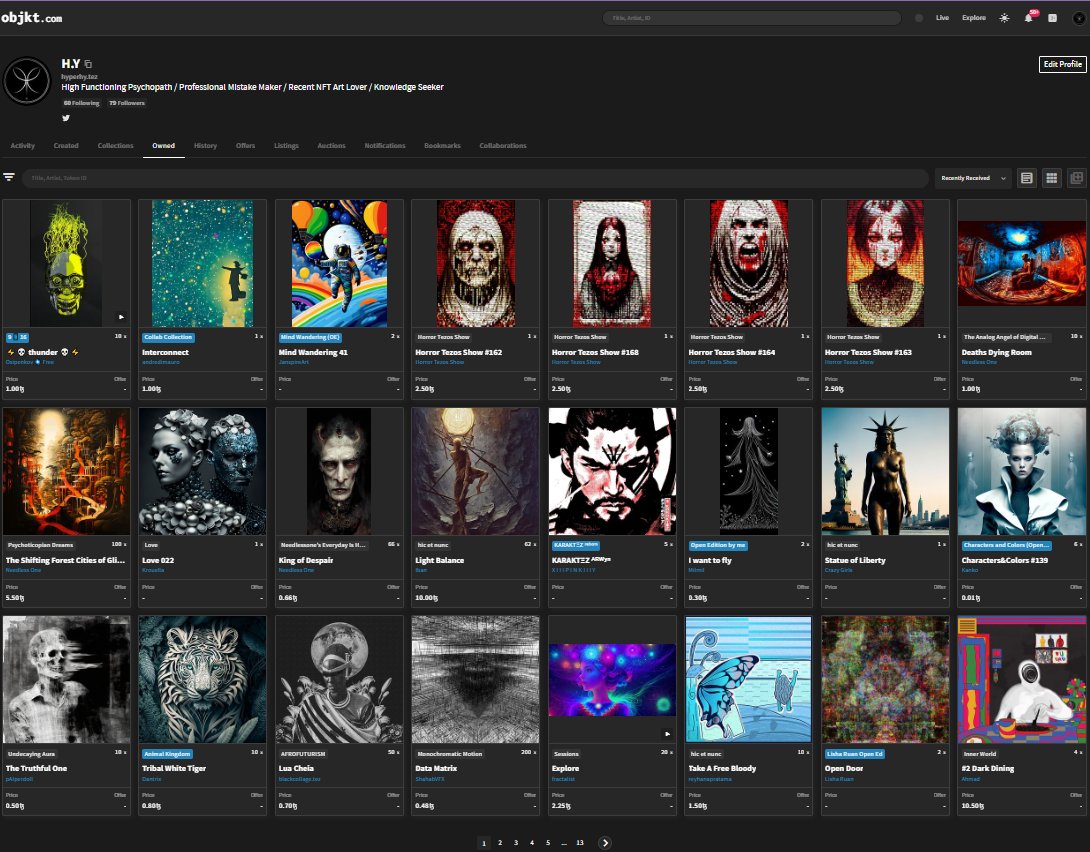Viewport: 1090px width, 852px height.
Task: Open the Light Balance title
Action: click(439, 560)
